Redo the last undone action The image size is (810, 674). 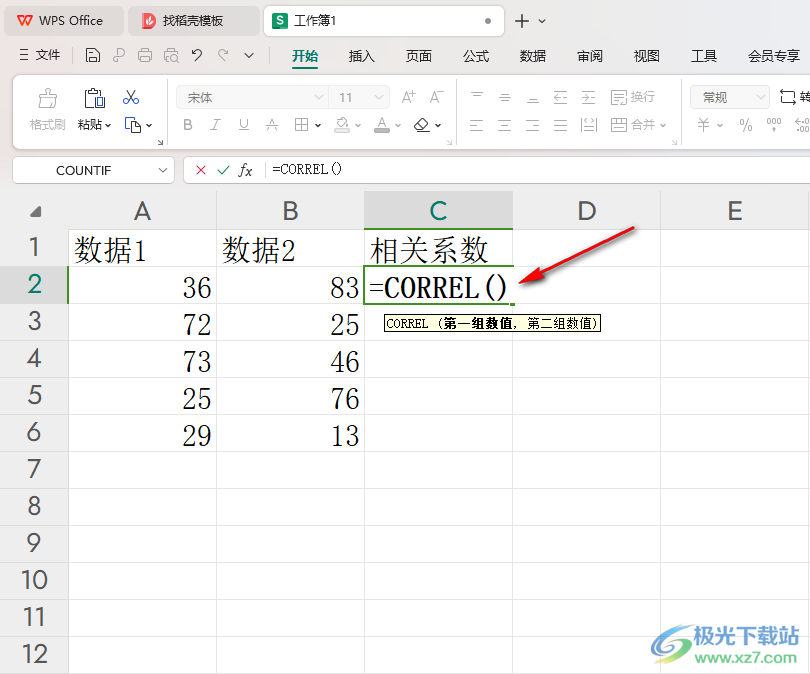(x=223, y=55)
